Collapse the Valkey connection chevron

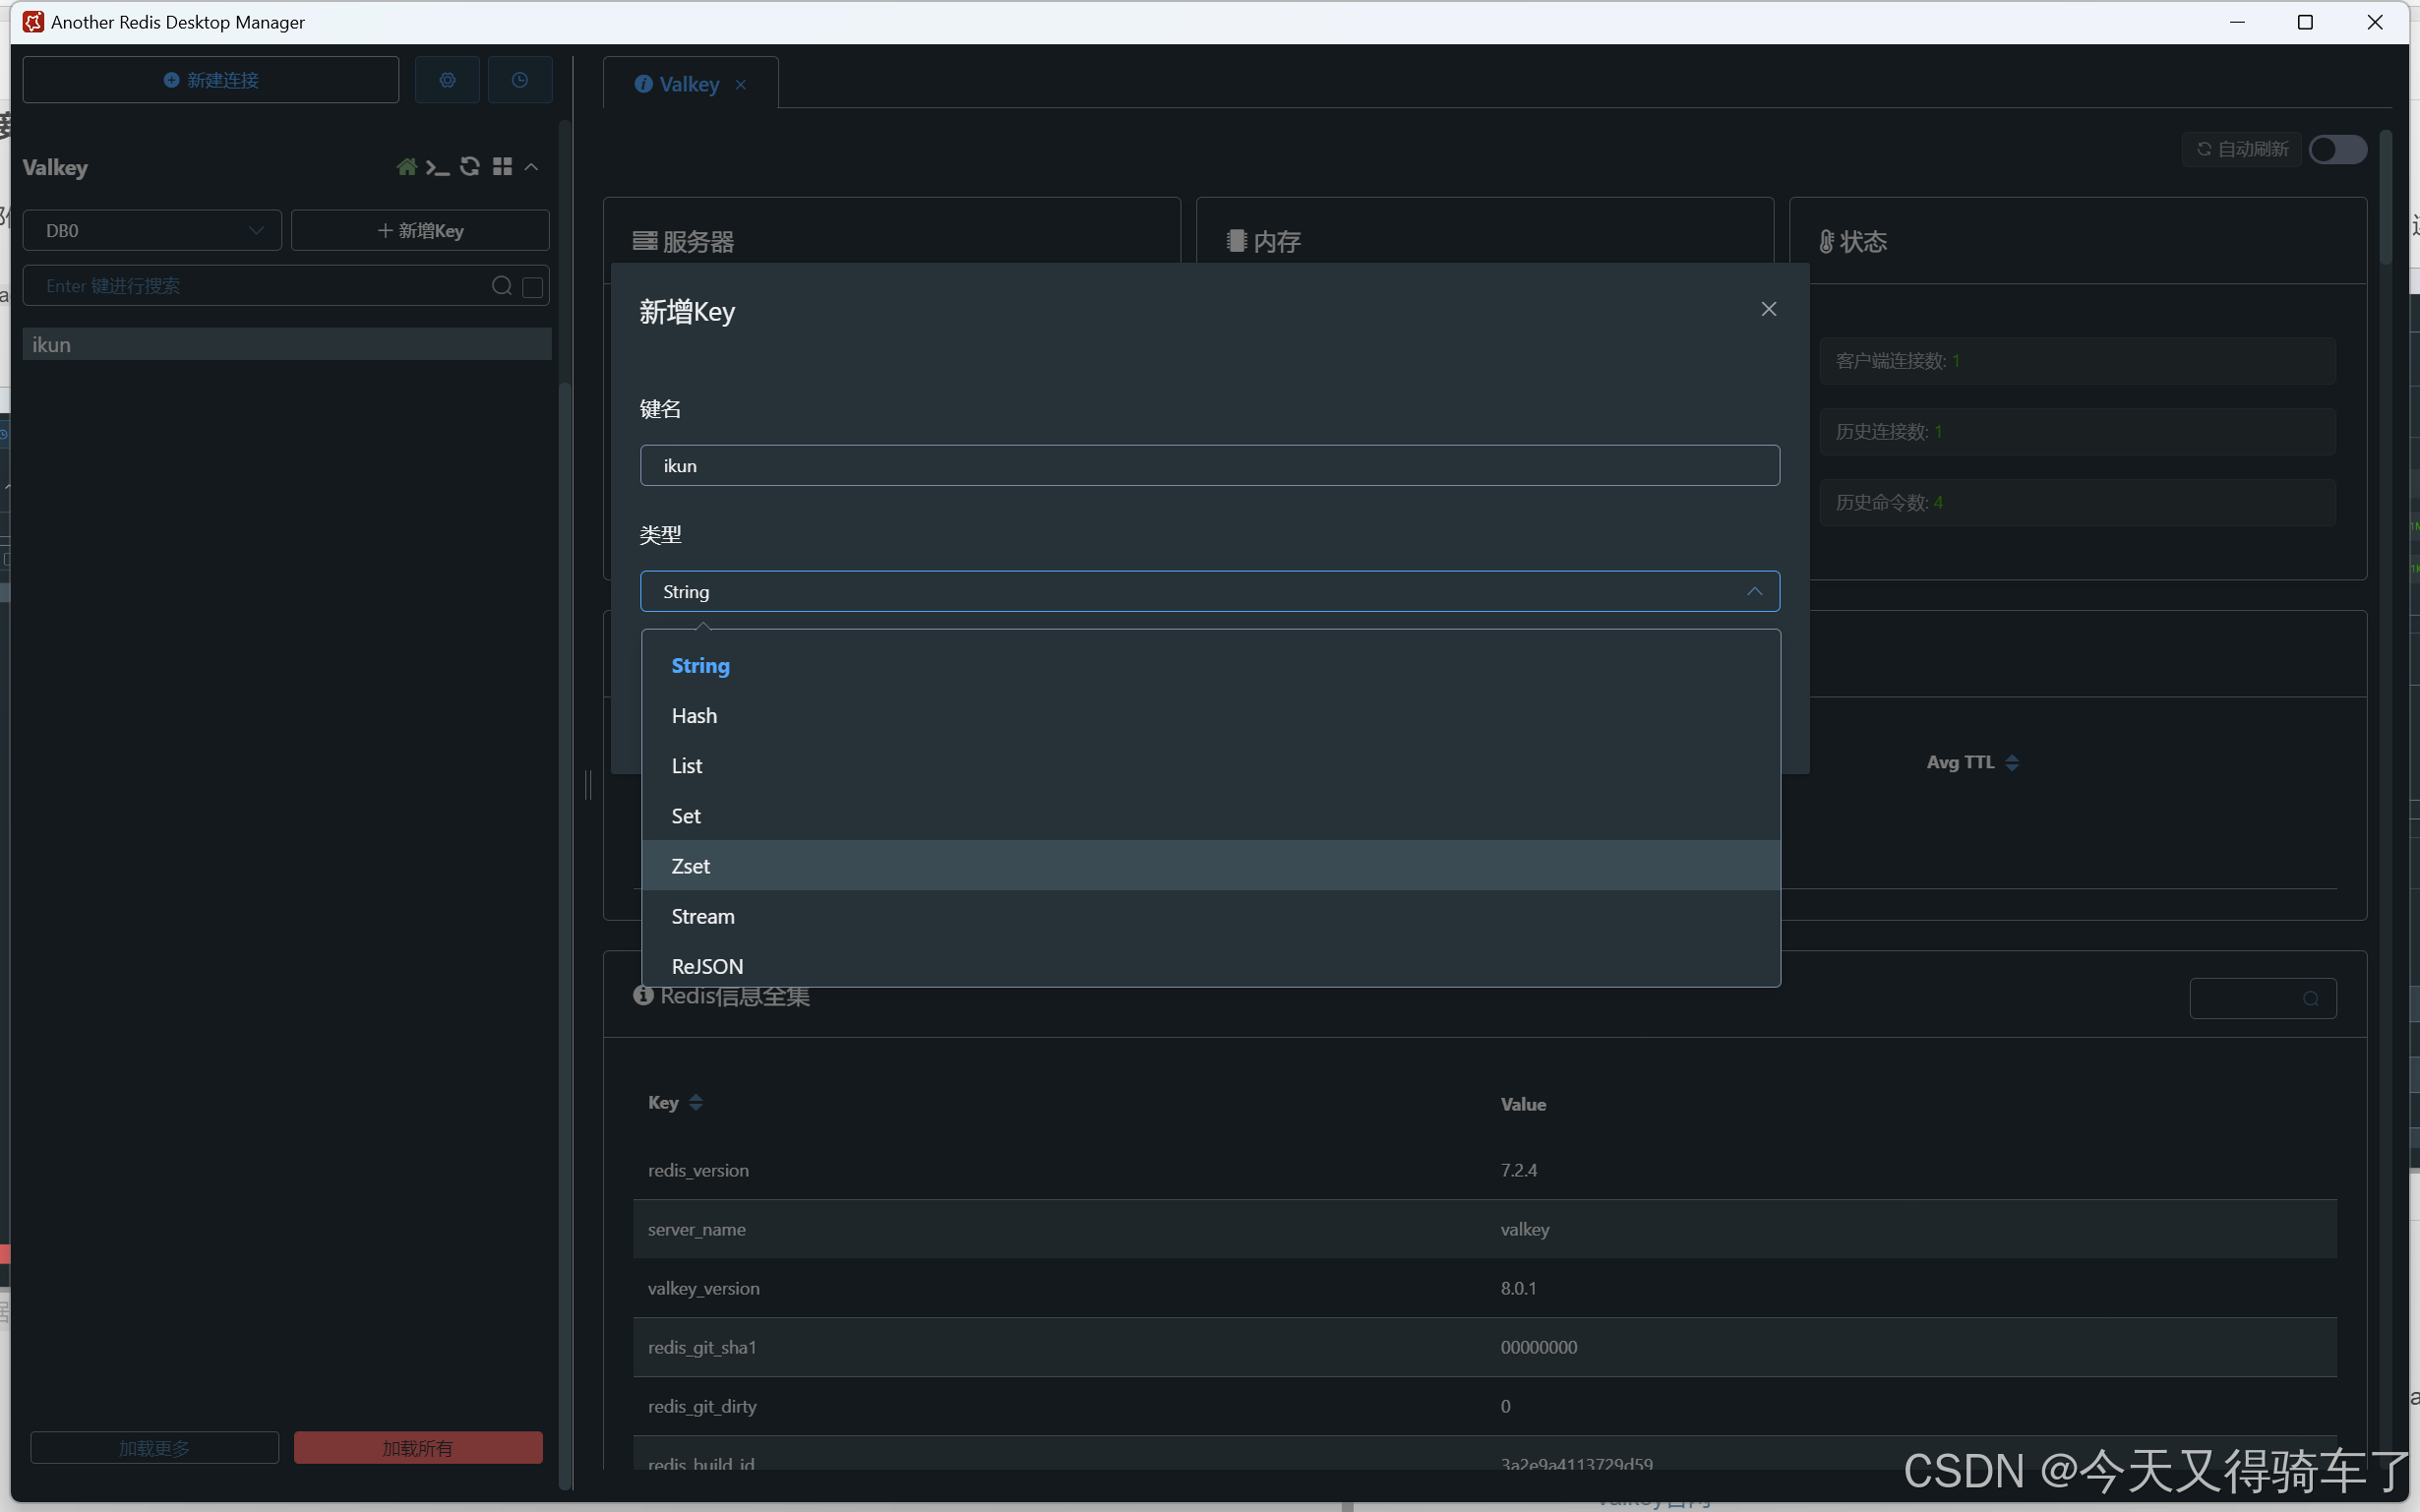point(532,167)
